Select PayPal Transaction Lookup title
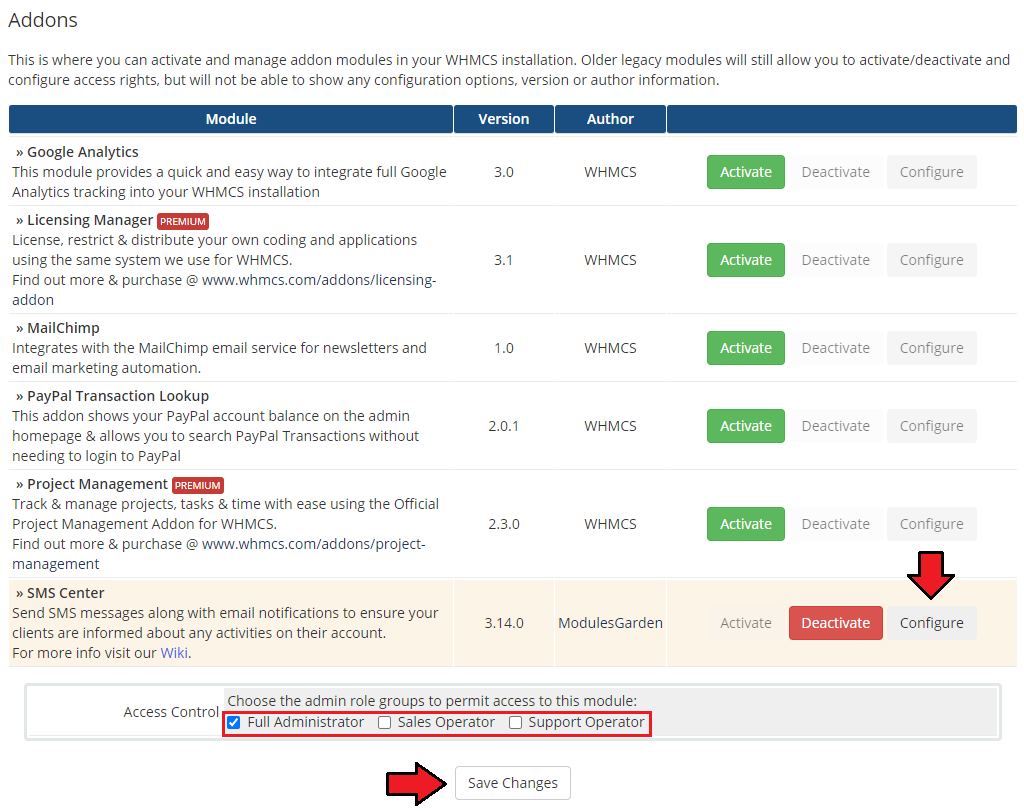Image resolution: width=1024 pixels, height=811 pixels. pos(118,396)
